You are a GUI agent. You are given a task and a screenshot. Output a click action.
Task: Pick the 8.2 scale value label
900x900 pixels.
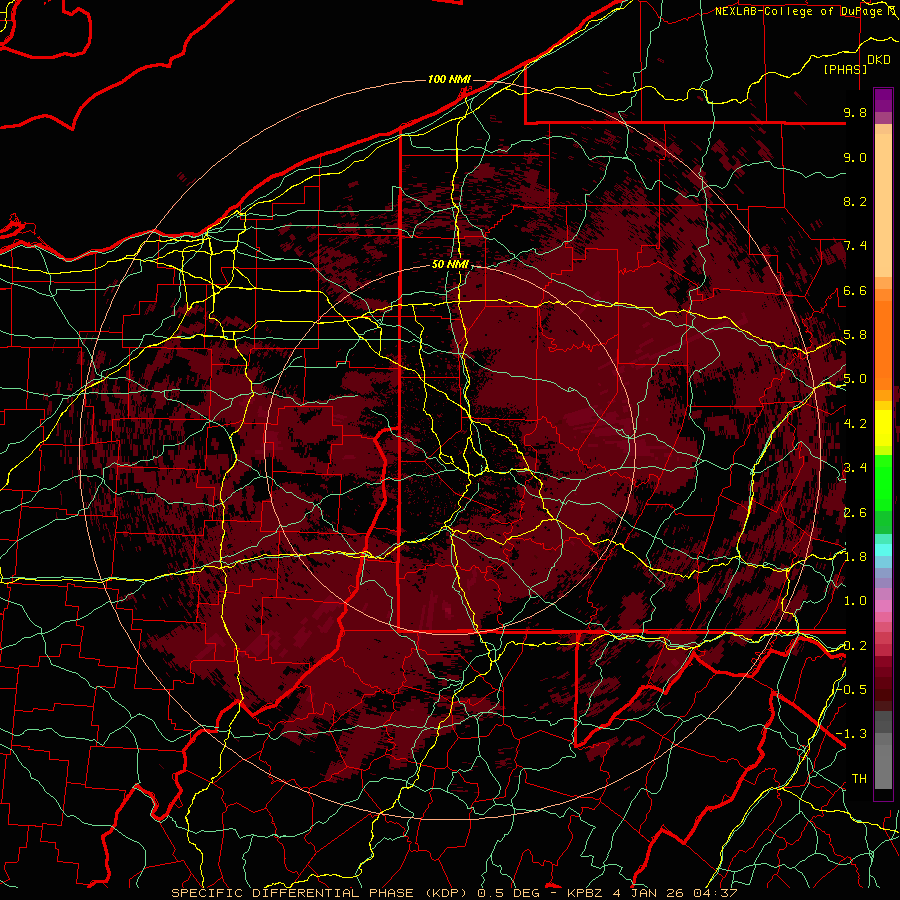click(855, 201)
